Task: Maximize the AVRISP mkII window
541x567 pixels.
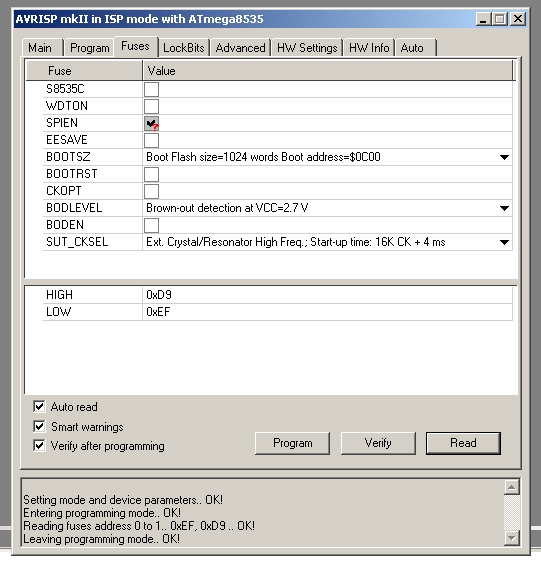Action: [500, 19]
